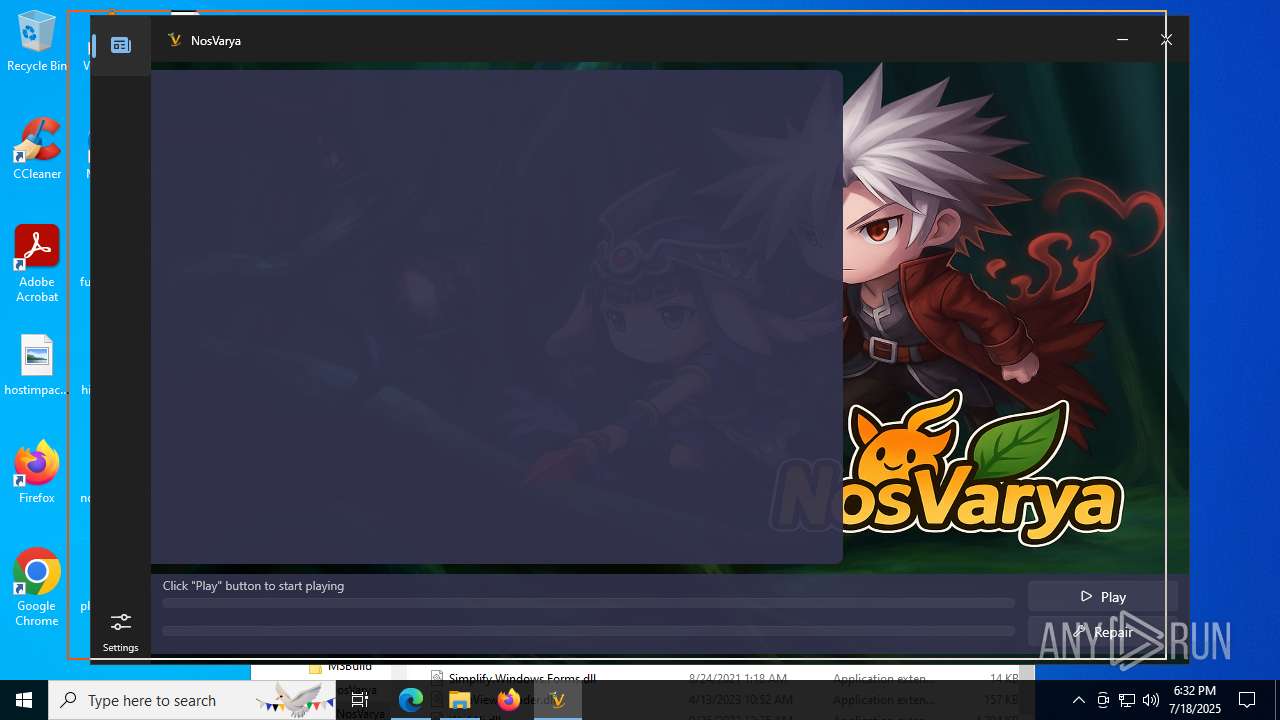
Task: Open the taskbar clock and calendar
Action: tap(1195, 700)
